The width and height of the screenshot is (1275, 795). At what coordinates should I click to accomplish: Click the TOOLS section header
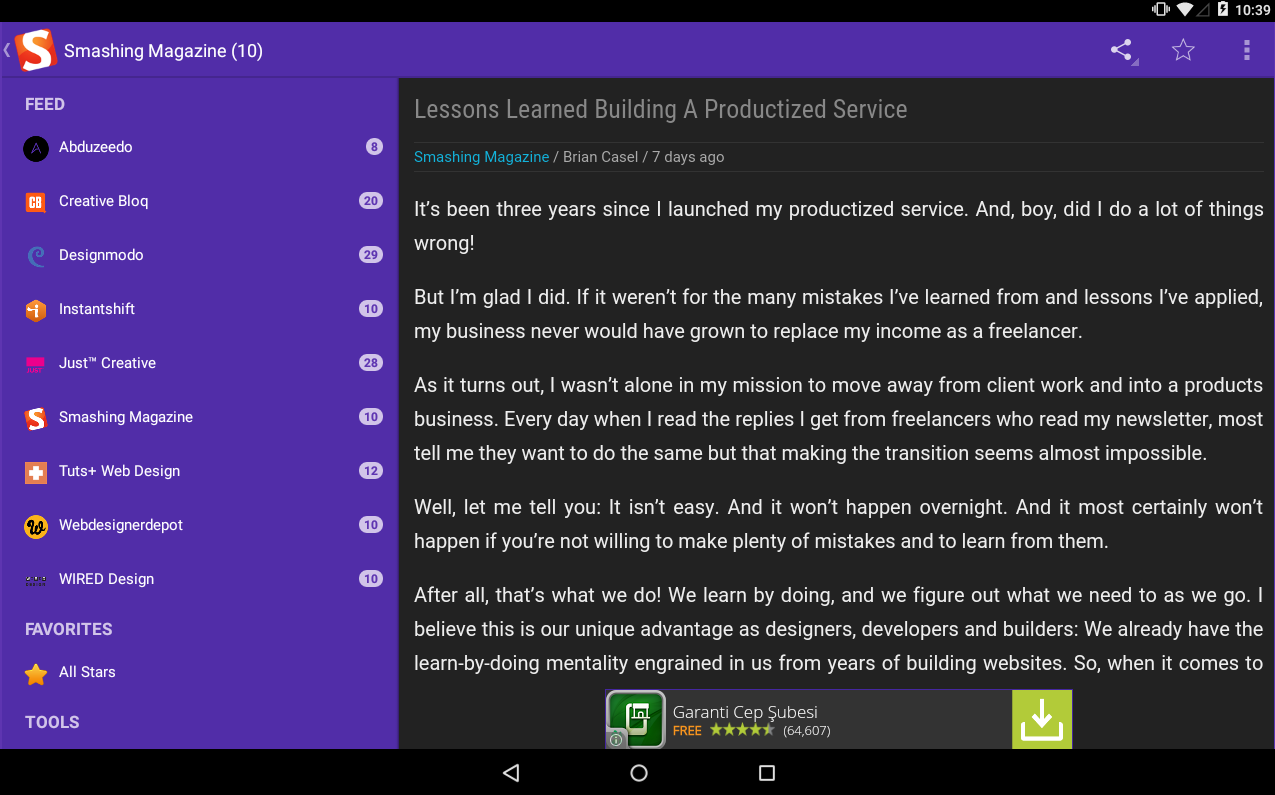click(x=52, y=722)
